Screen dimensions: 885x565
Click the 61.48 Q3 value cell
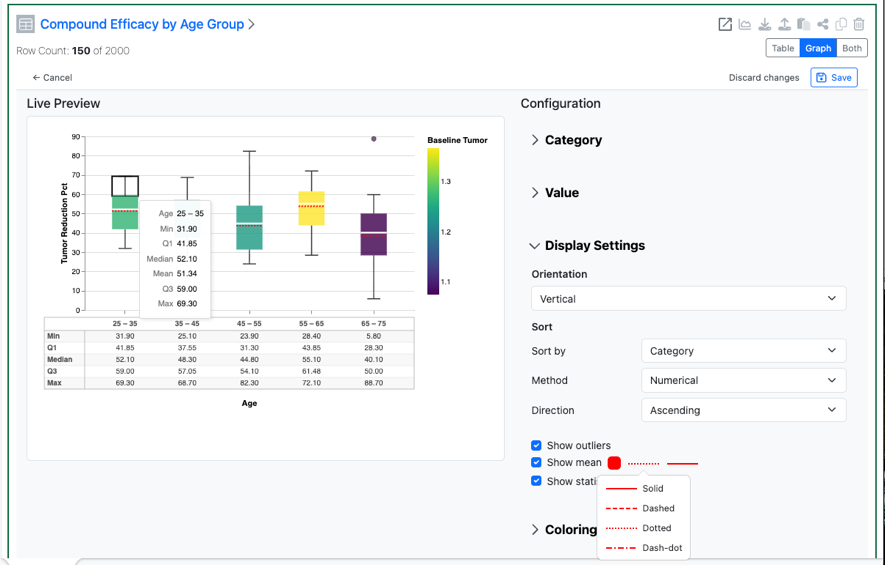pyautogui.click(x=311, y=371)
